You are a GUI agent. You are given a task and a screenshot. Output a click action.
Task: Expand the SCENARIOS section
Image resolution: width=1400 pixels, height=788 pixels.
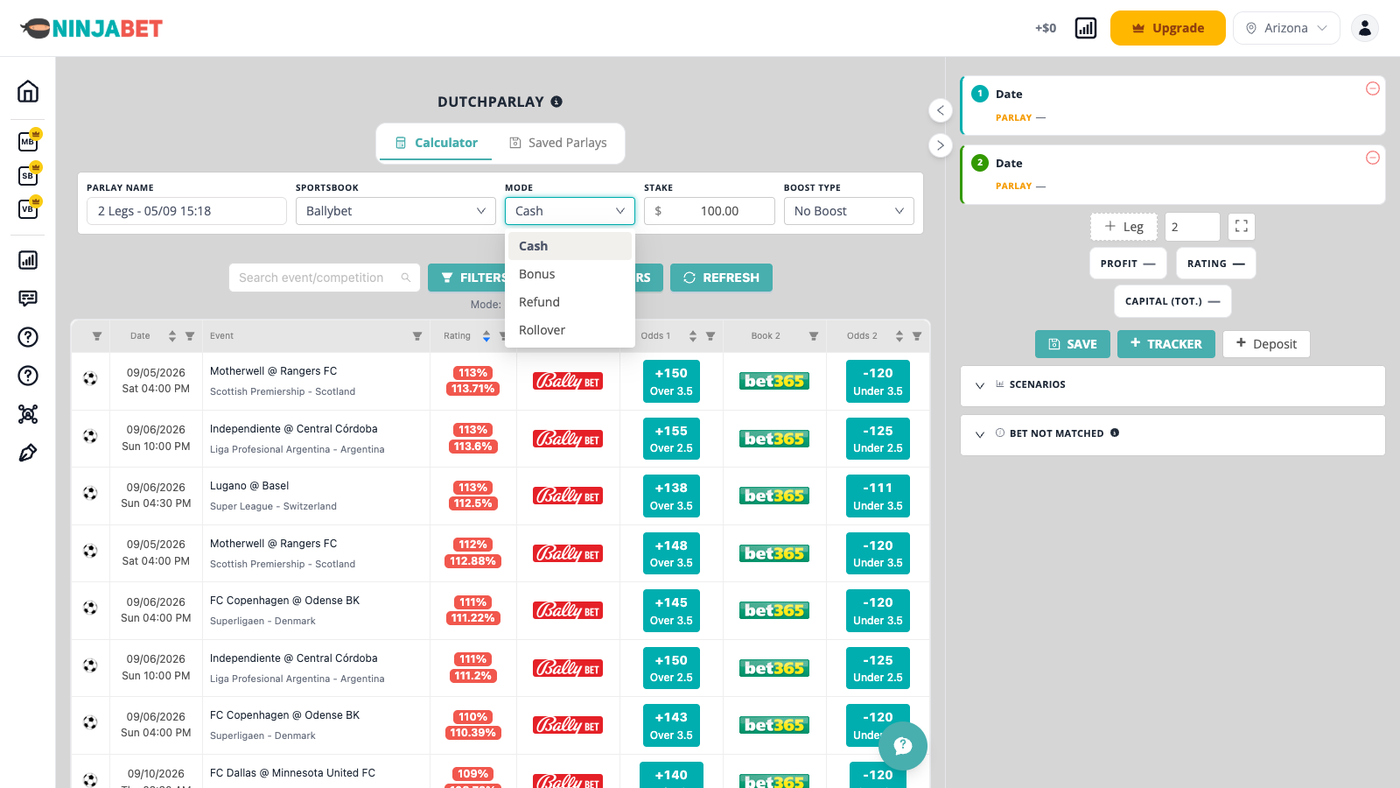(x=1172, y=384)
